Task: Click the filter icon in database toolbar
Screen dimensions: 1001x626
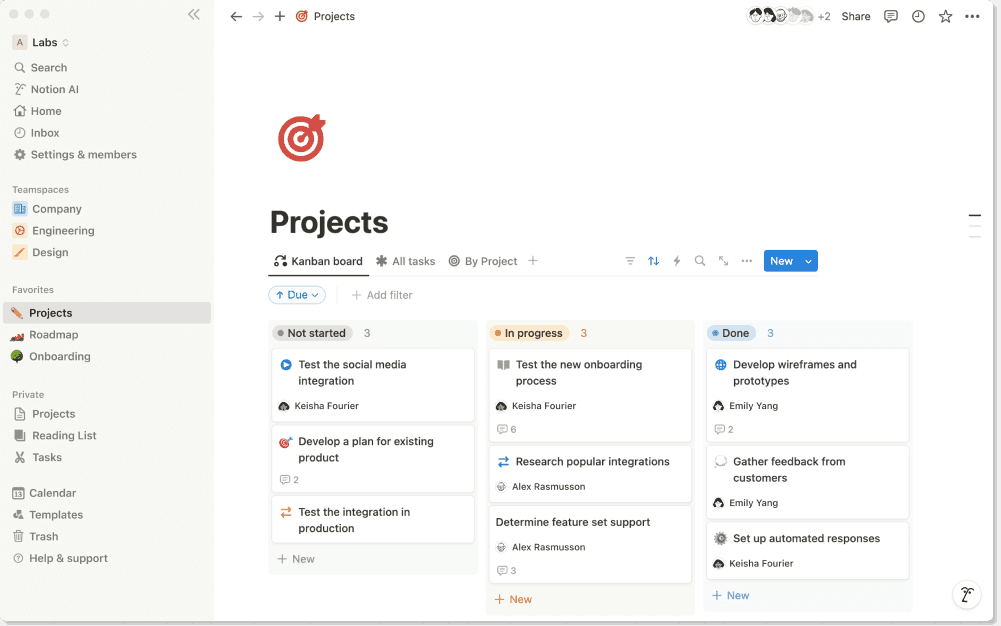Action: click(630, 261)
